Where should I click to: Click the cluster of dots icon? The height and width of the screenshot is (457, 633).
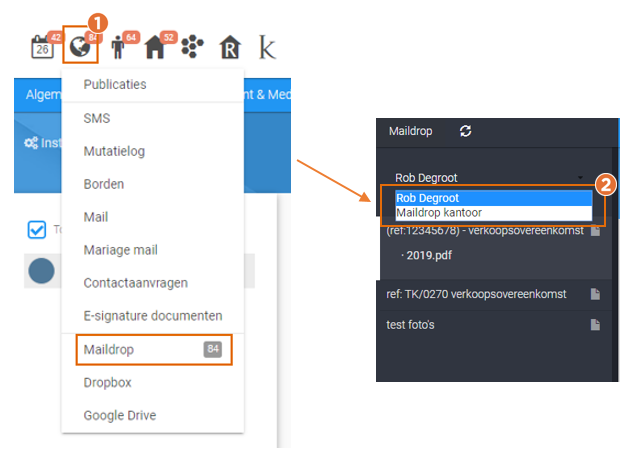(192, 46)
